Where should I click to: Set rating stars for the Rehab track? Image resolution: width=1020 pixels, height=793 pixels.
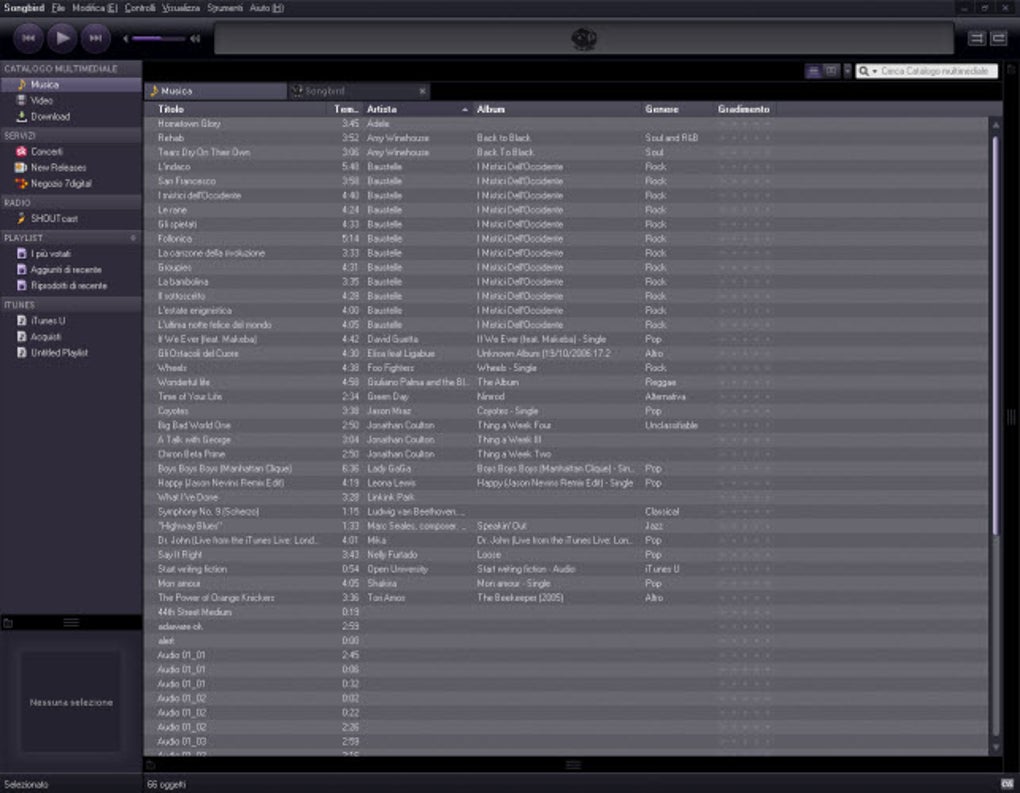pos(744,138)
